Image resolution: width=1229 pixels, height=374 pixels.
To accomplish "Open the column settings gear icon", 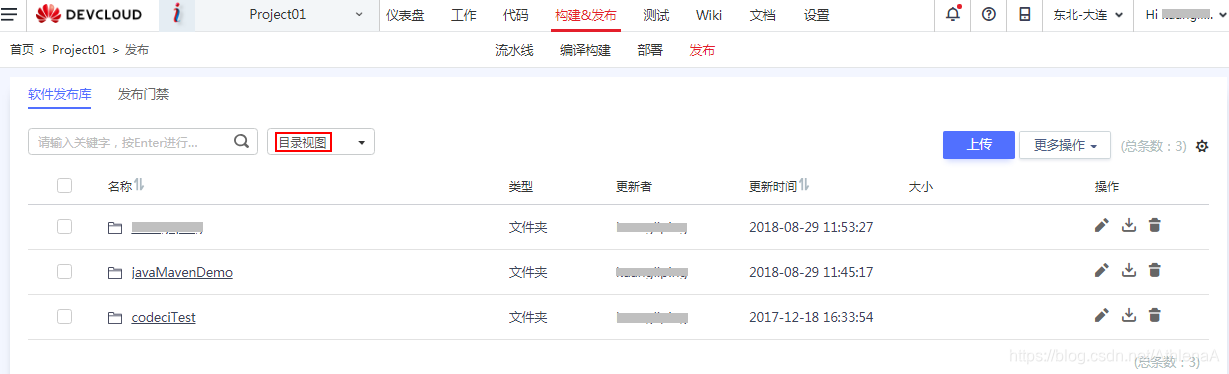I will (x=1202, y=146).
